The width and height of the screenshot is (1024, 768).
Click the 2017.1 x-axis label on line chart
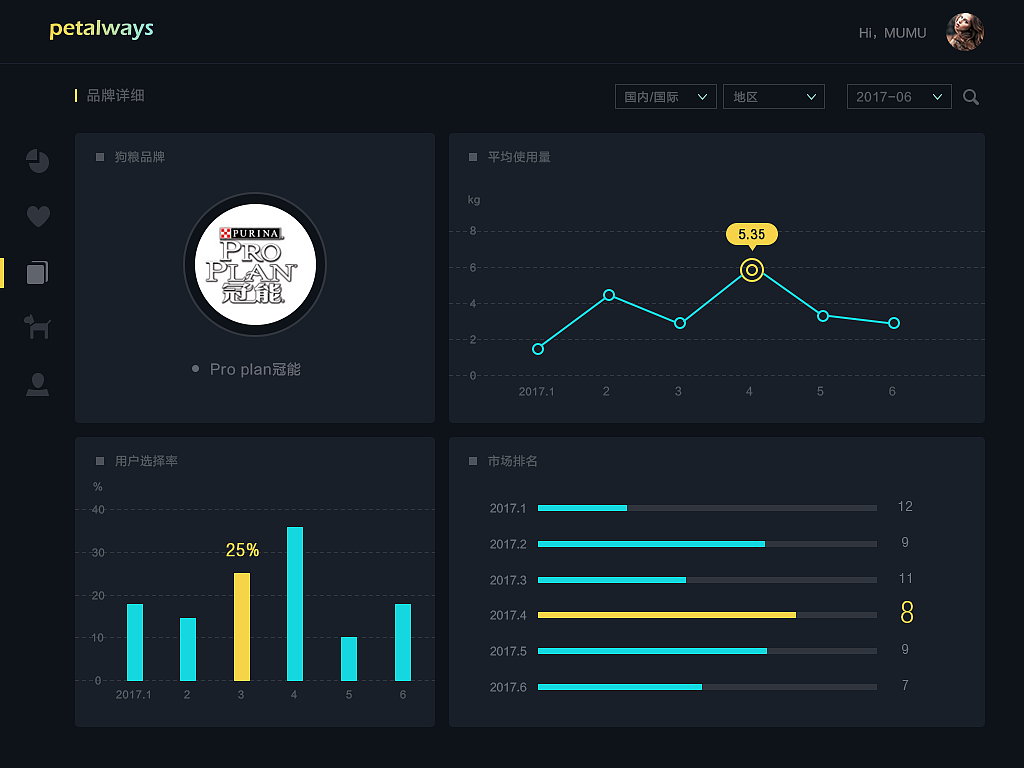(x=536, y=391)
